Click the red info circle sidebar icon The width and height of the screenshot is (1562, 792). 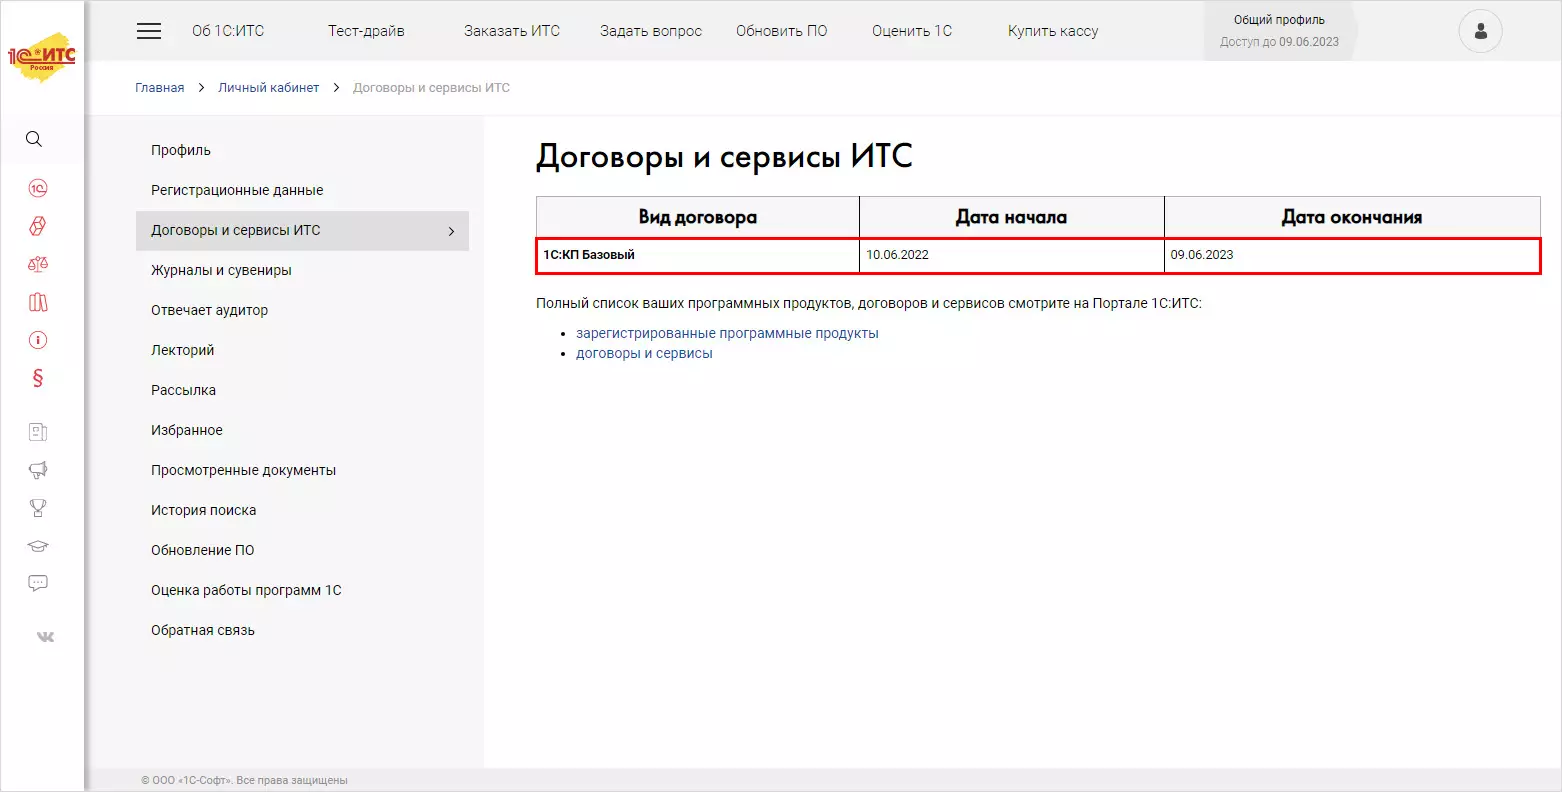[38, 340]
